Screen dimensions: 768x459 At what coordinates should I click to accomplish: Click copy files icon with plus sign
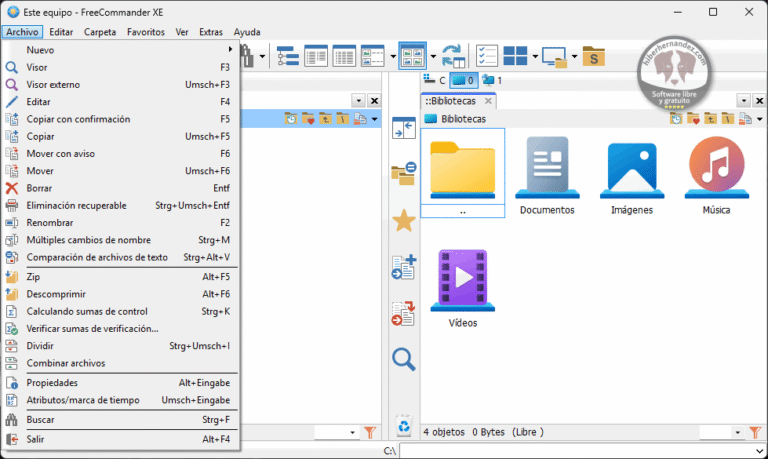(404, 267)
